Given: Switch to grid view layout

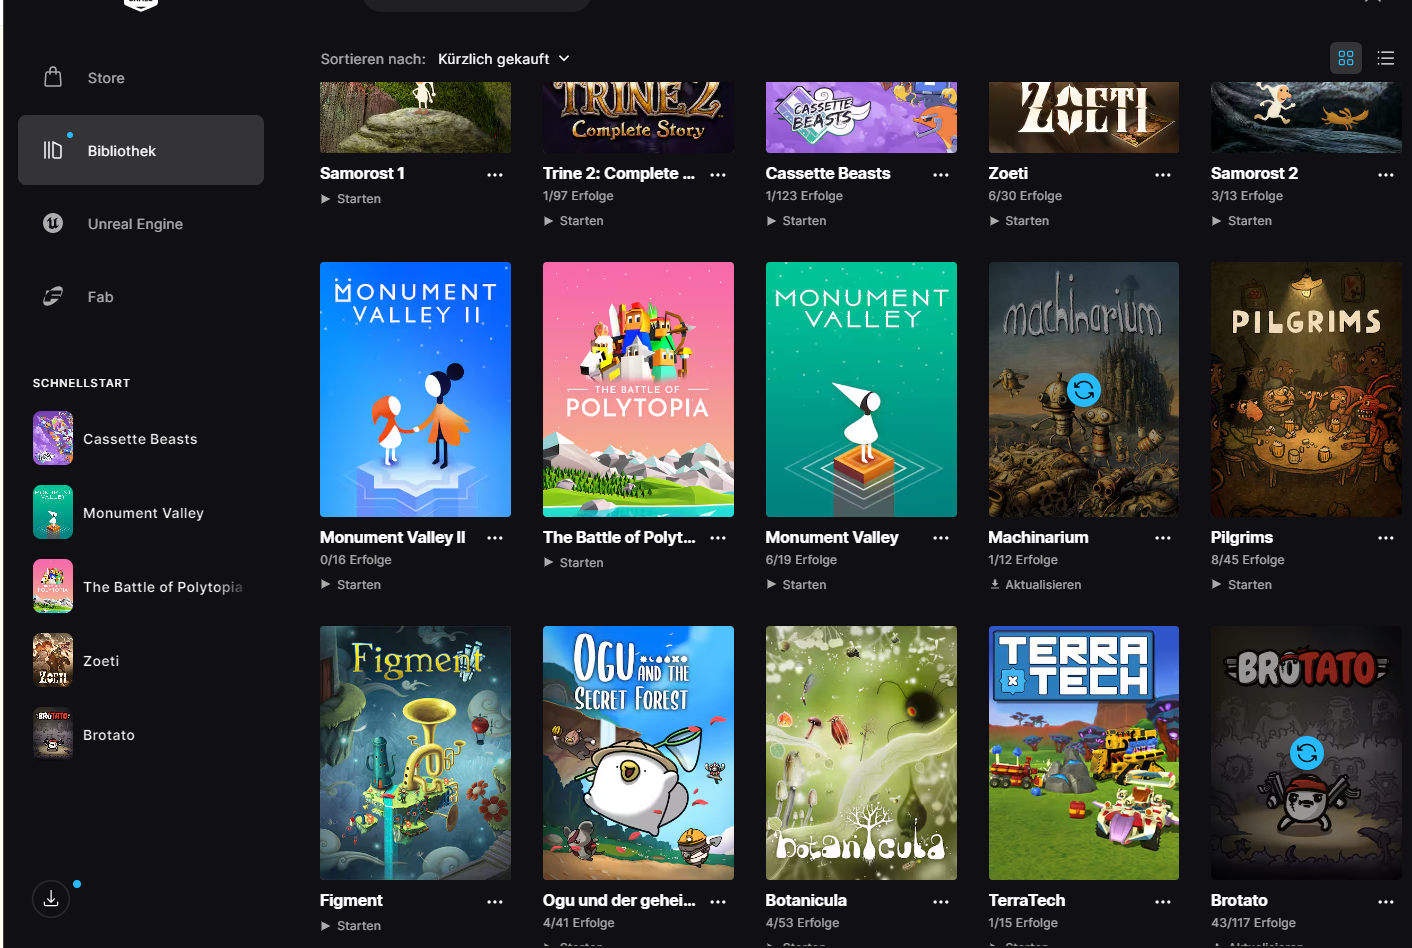Looking at the screenshot, I should click(x=1346, y=58).
